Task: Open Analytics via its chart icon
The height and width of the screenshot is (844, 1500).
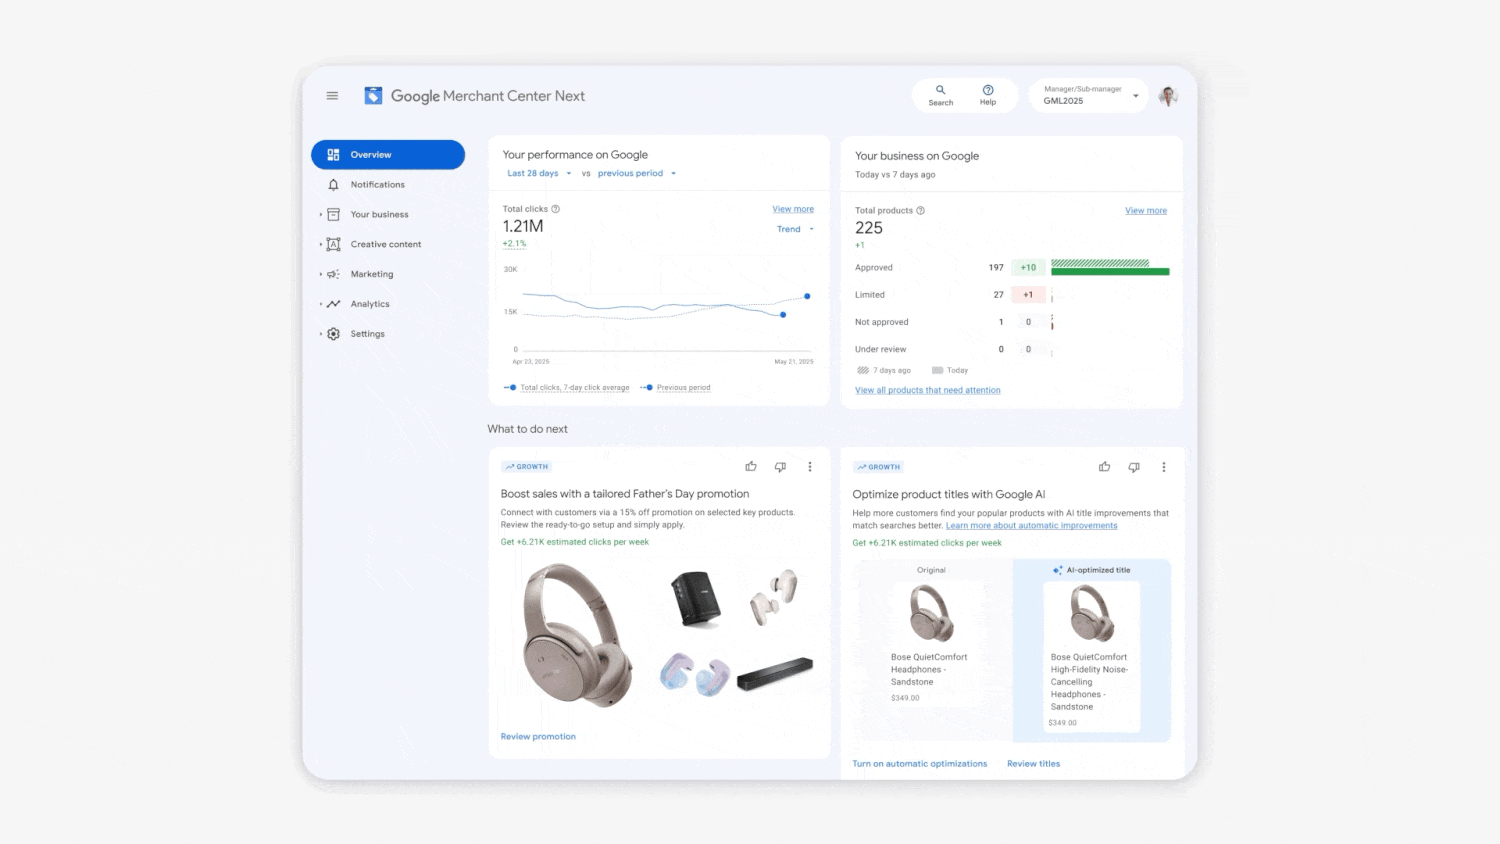Action: (333, 304)
